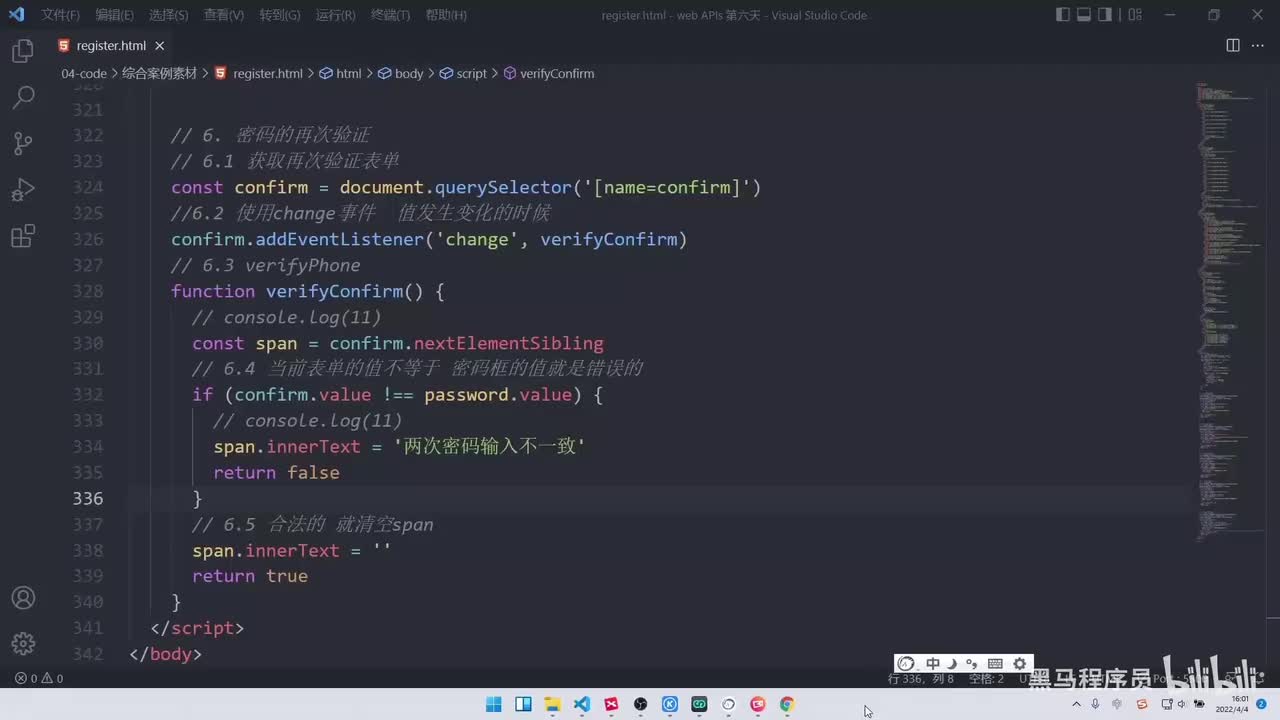
Task: Open the editor More Actions ellipsis
Action: [1257, 46]
